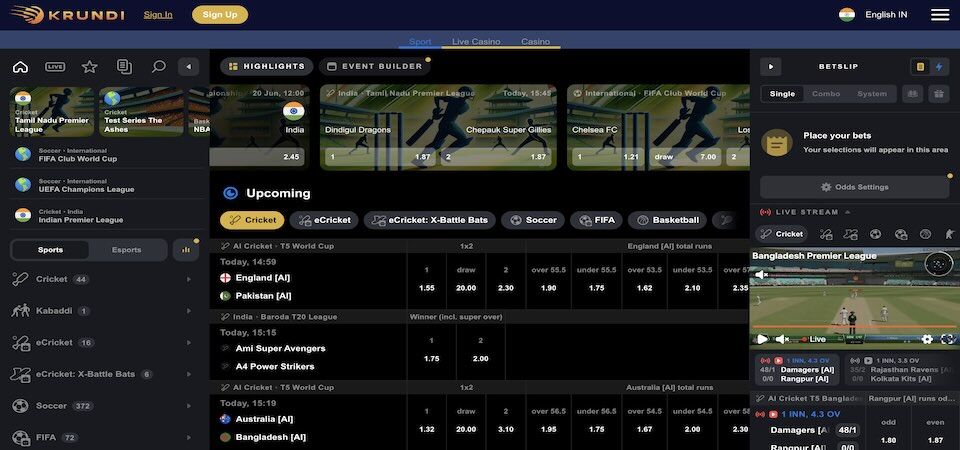Open the statistics bar-chart icon
This screenshot has height=450, width=960.
coord(186,250)
